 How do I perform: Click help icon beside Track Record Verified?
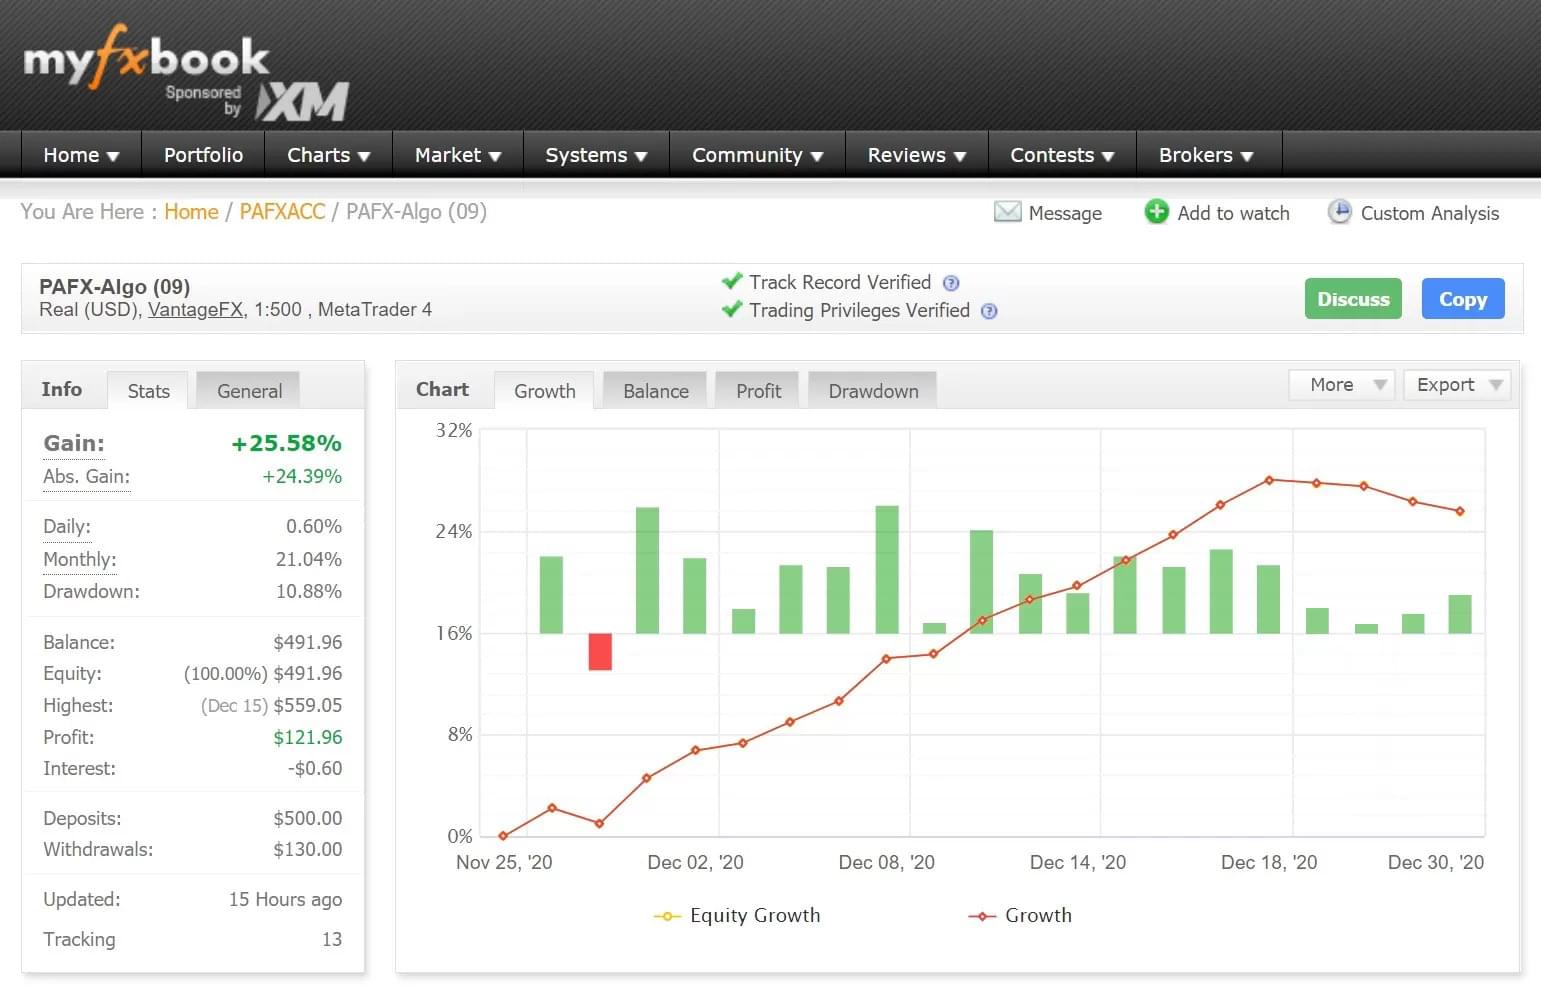pyautogui.click(x=951, y=283)
